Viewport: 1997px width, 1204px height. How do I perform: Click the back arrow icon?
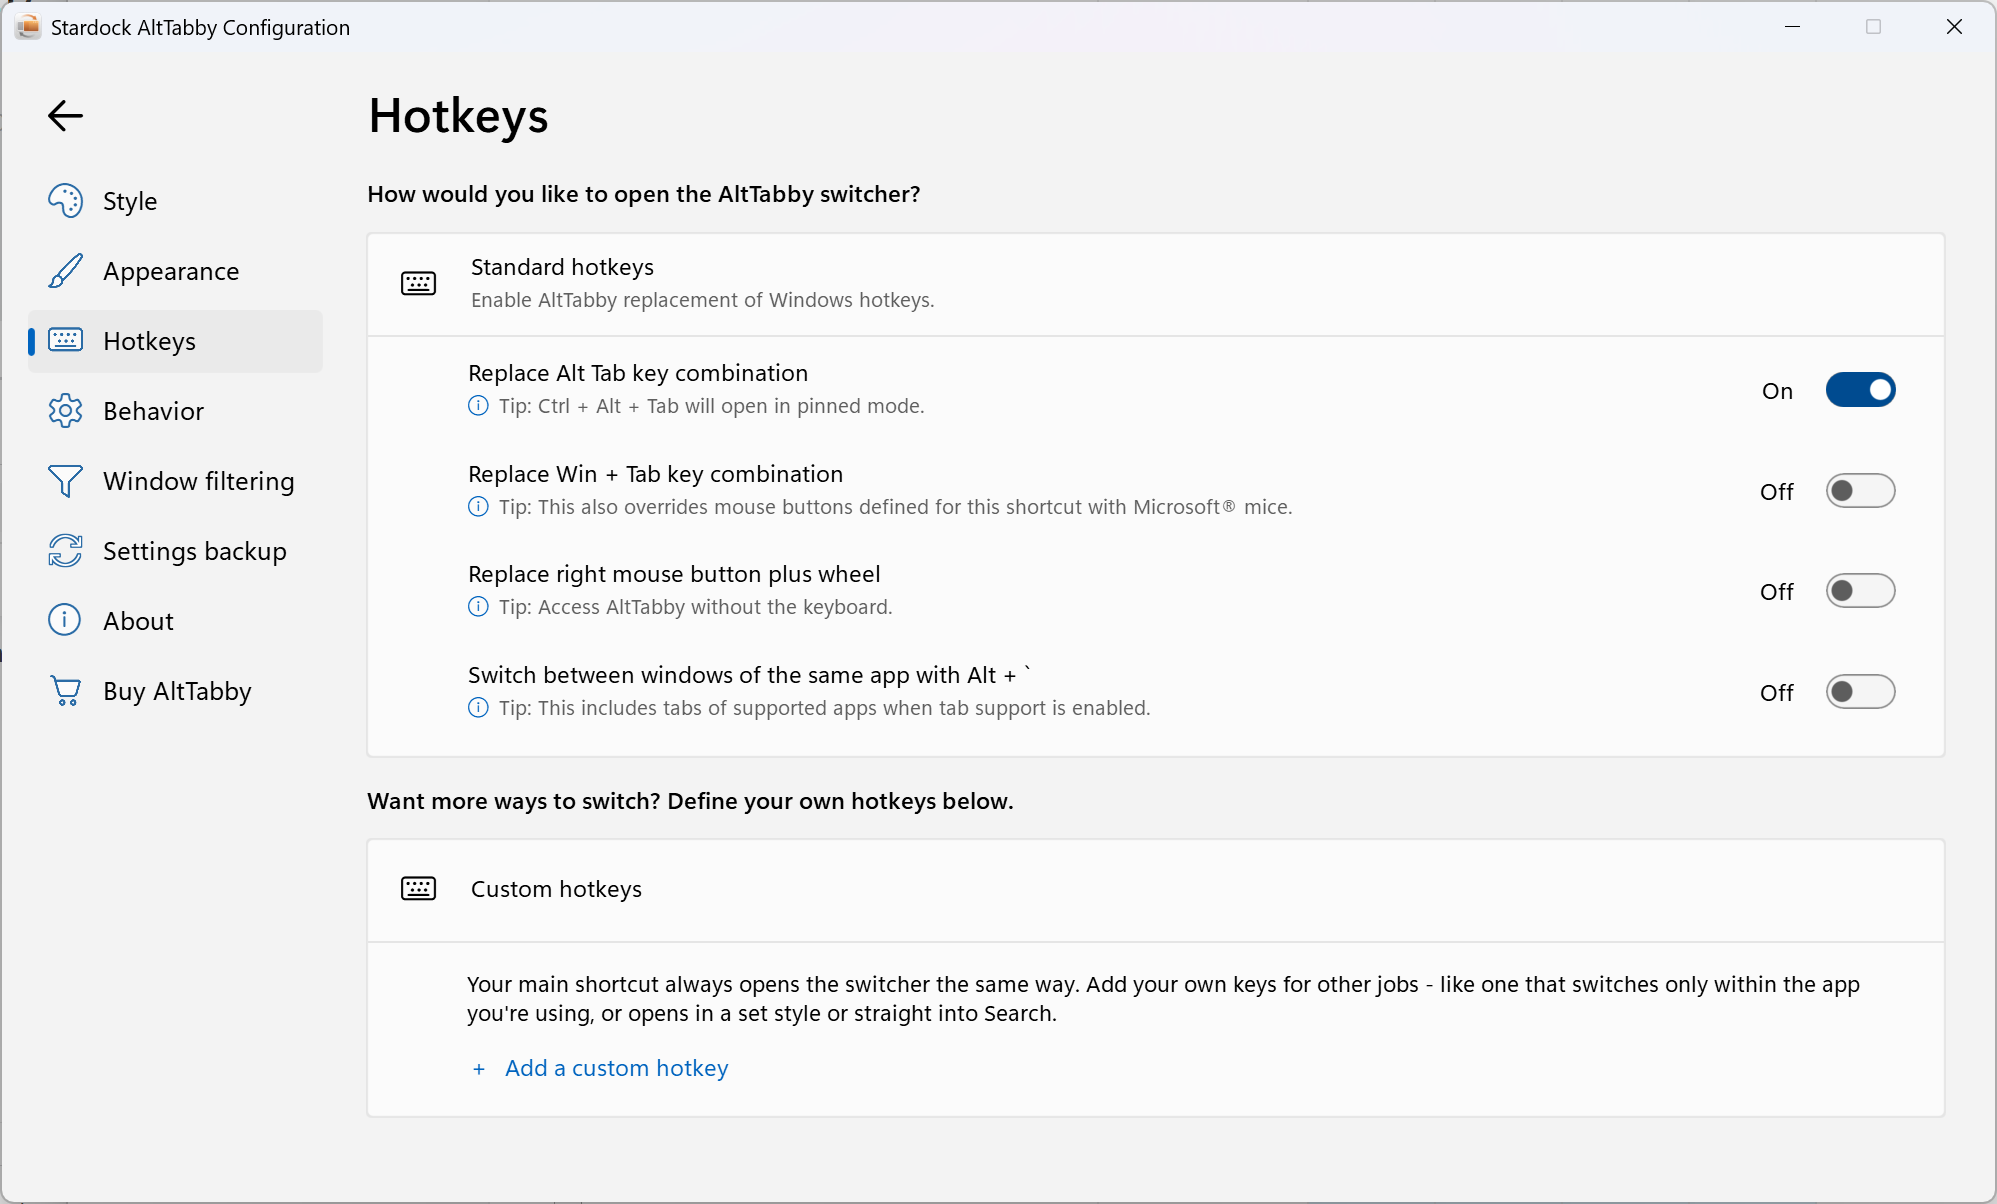pyautogui.click(x=65, y=116)
